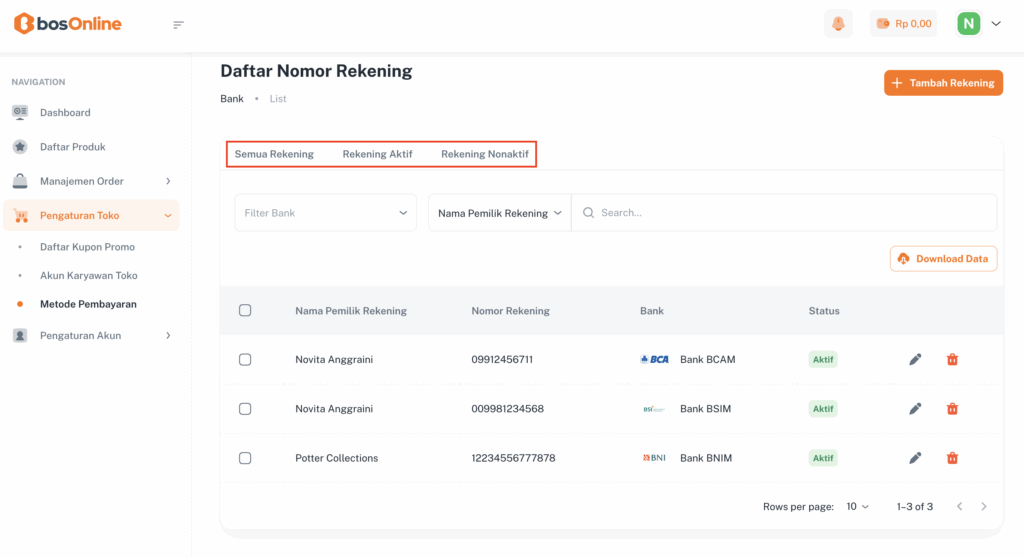Image resolution: width=1024 pixels, height=558 pixels.
Task: Open the wallet balance Rp 0,00
Action: click(904, 24)
